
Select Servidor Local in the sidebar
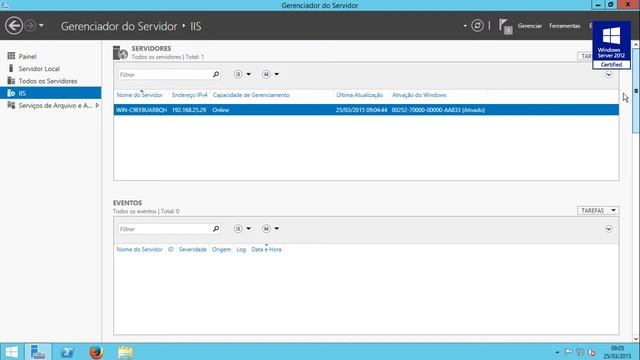coord(39,69)
